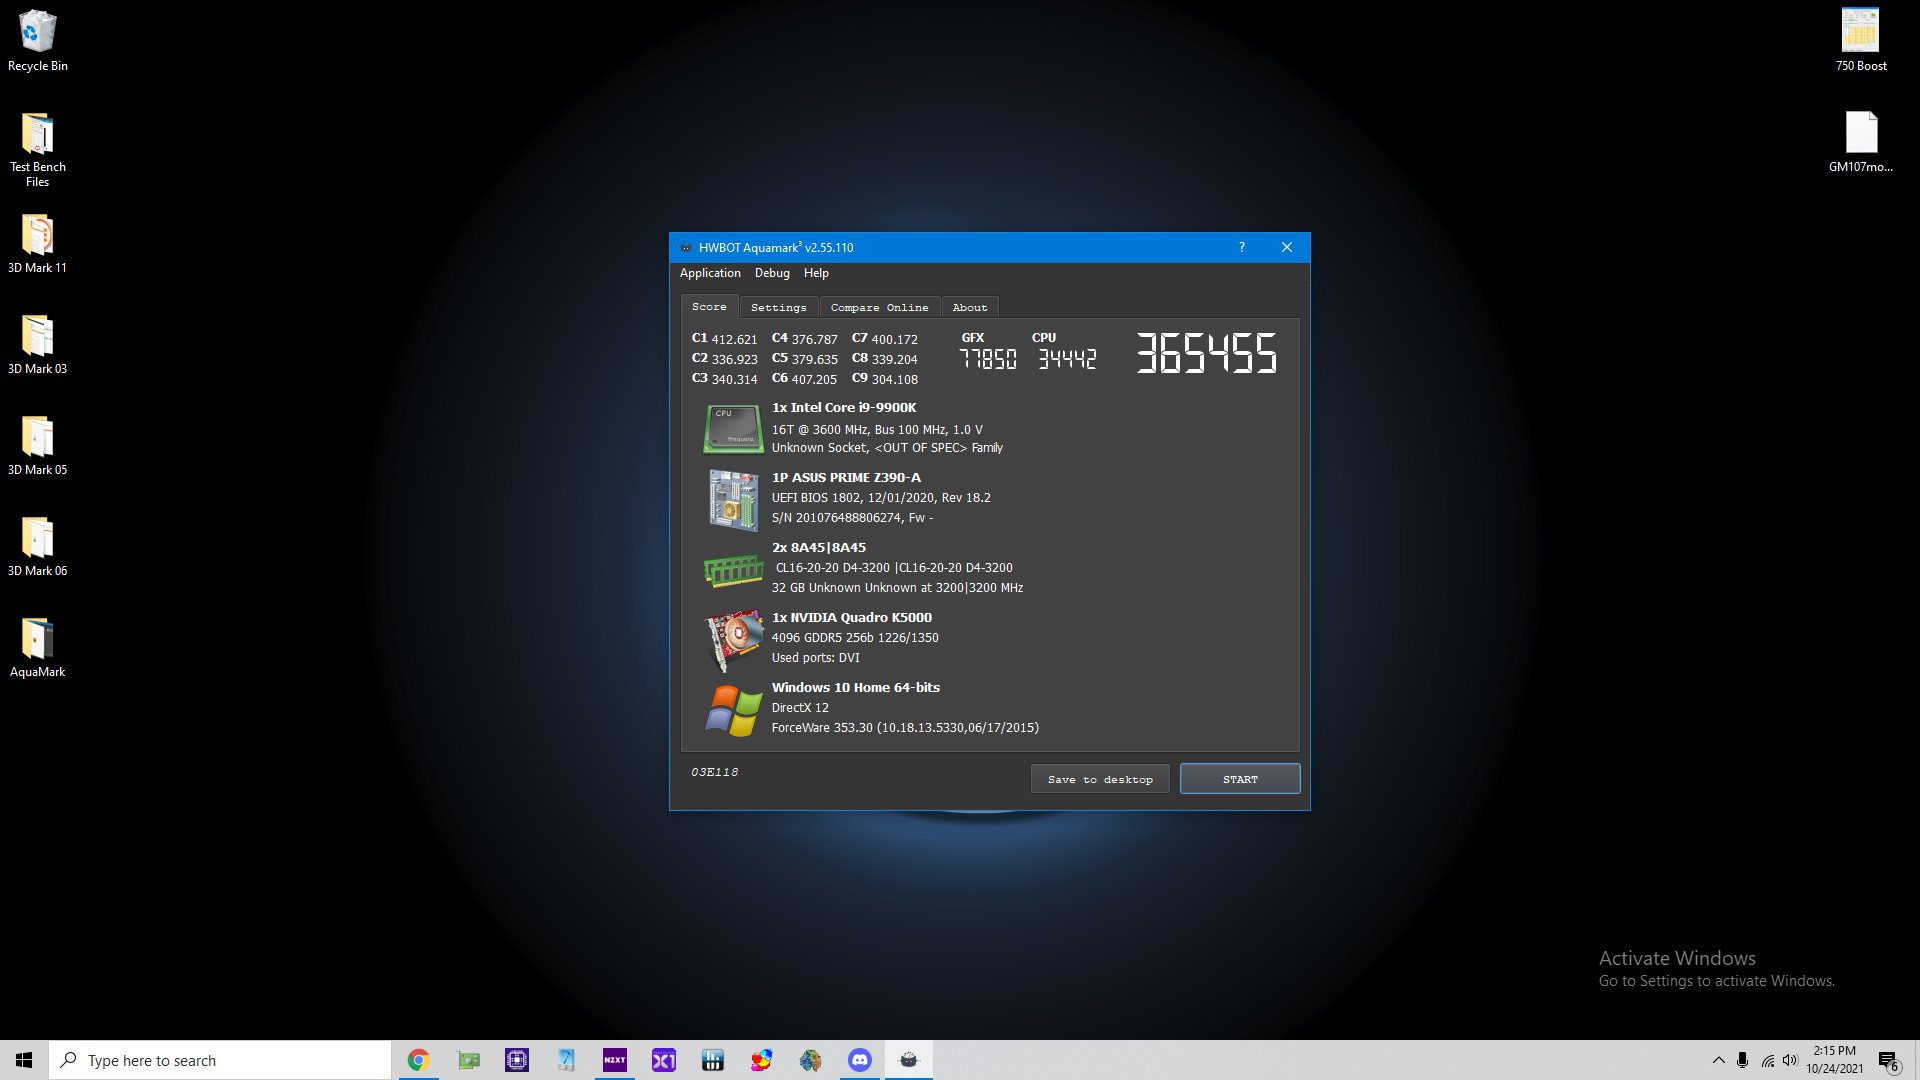Open the colorful pinwheel taskbar app
Viewport: 1920px width, 1080px height.
pos(762,1060)
